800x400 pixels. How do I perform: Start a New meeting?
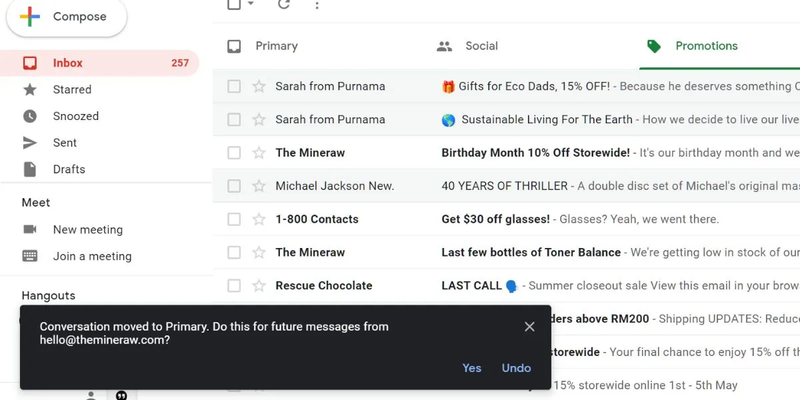(x=88, y=230)
